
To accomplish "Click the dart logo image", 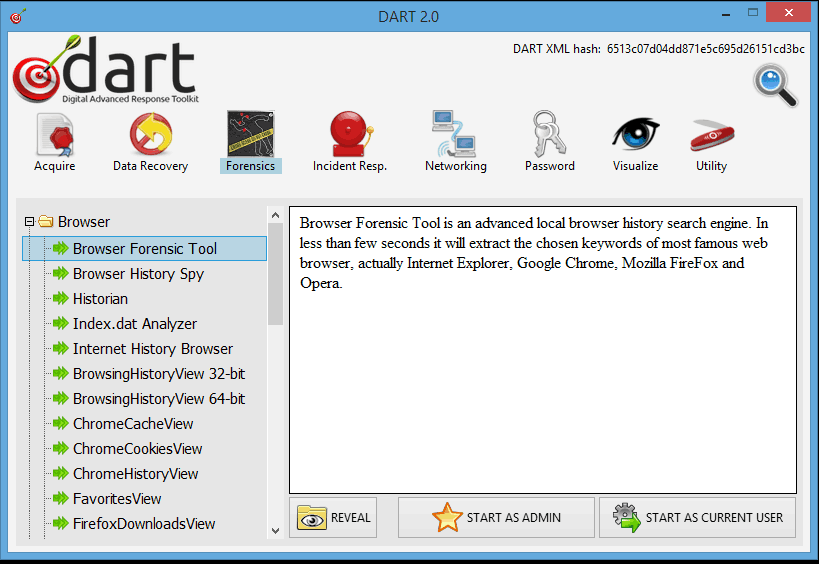I will 106,69.
